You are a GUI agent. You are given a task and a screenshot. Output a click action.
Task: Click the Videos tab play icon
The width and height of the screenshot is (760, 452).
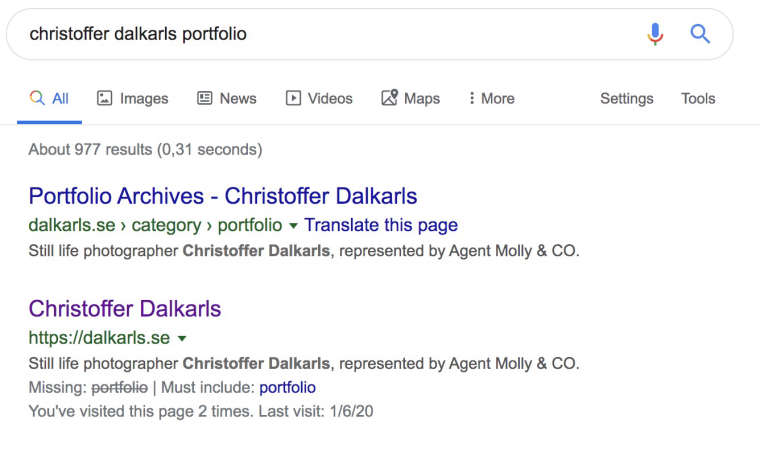tap(293, 98)
